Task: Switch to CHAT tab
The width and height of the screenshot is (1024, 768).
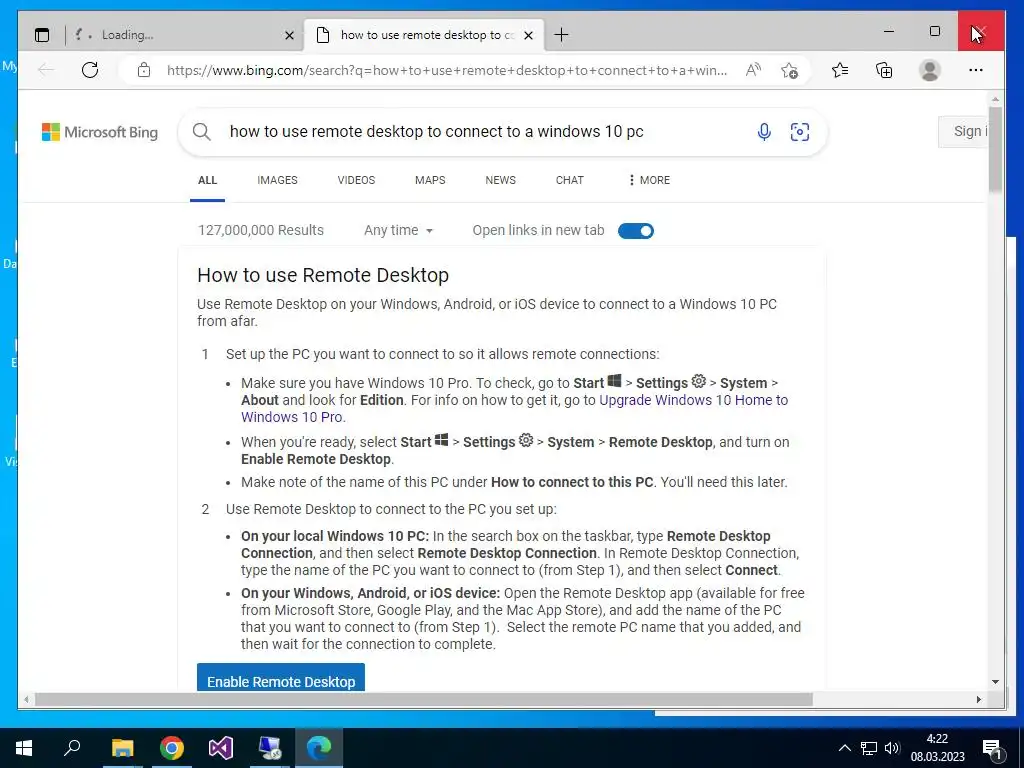Action: click(569, 180)
